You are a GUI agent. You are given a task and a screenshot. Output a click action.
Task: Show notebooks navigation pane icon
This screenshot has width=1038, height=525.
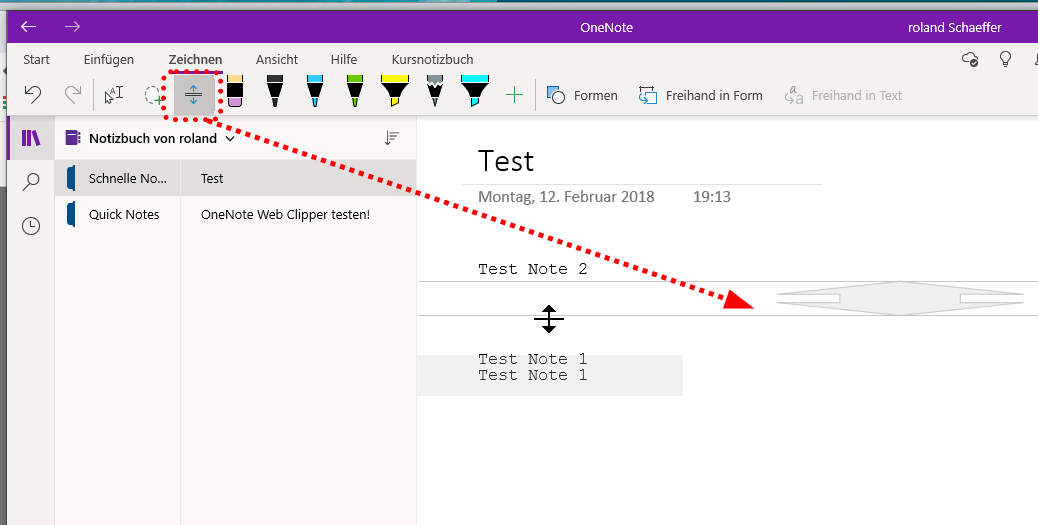pos(31,138)
